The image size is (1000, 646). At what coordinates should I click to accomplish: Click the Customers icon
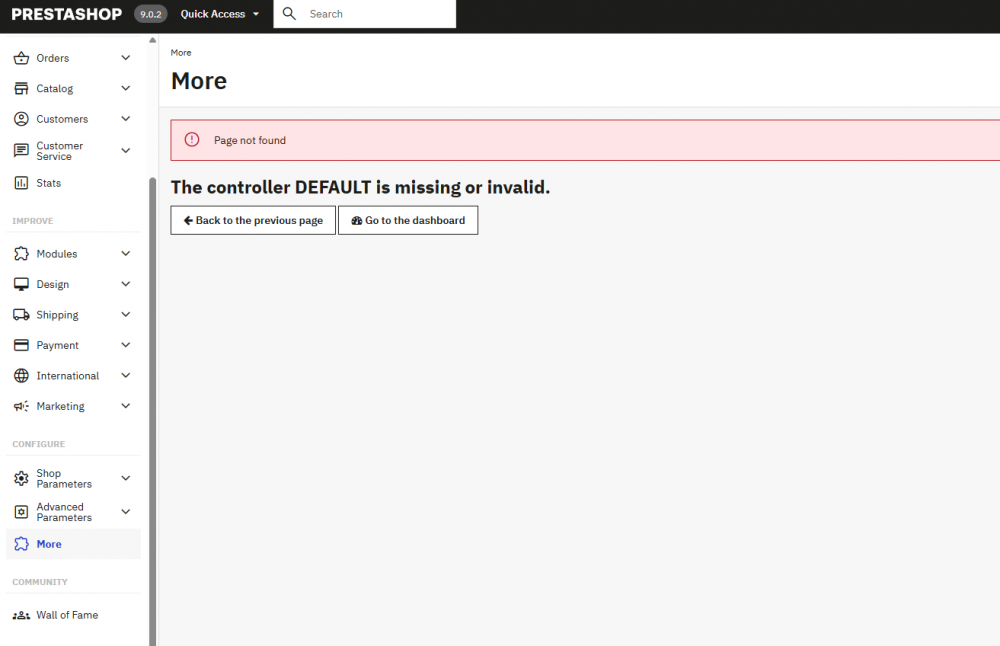coord(21,118)
